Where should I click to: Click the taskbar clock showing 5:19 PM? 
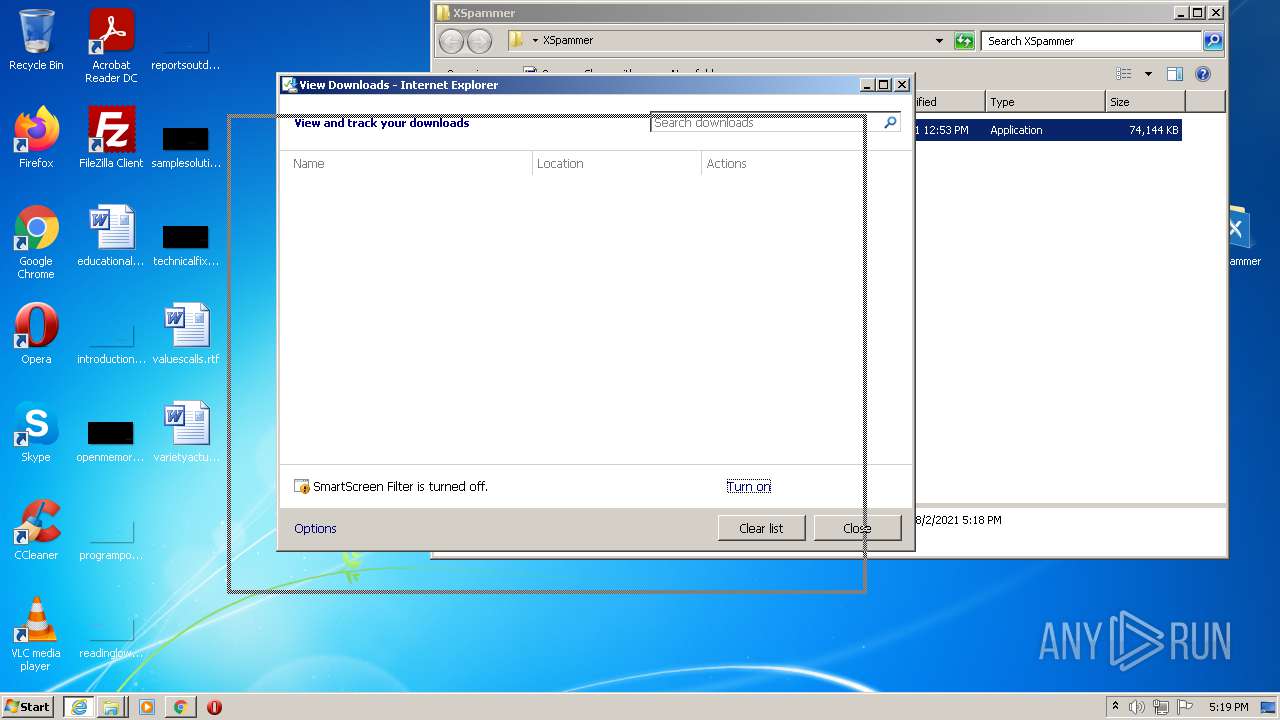1229,707
